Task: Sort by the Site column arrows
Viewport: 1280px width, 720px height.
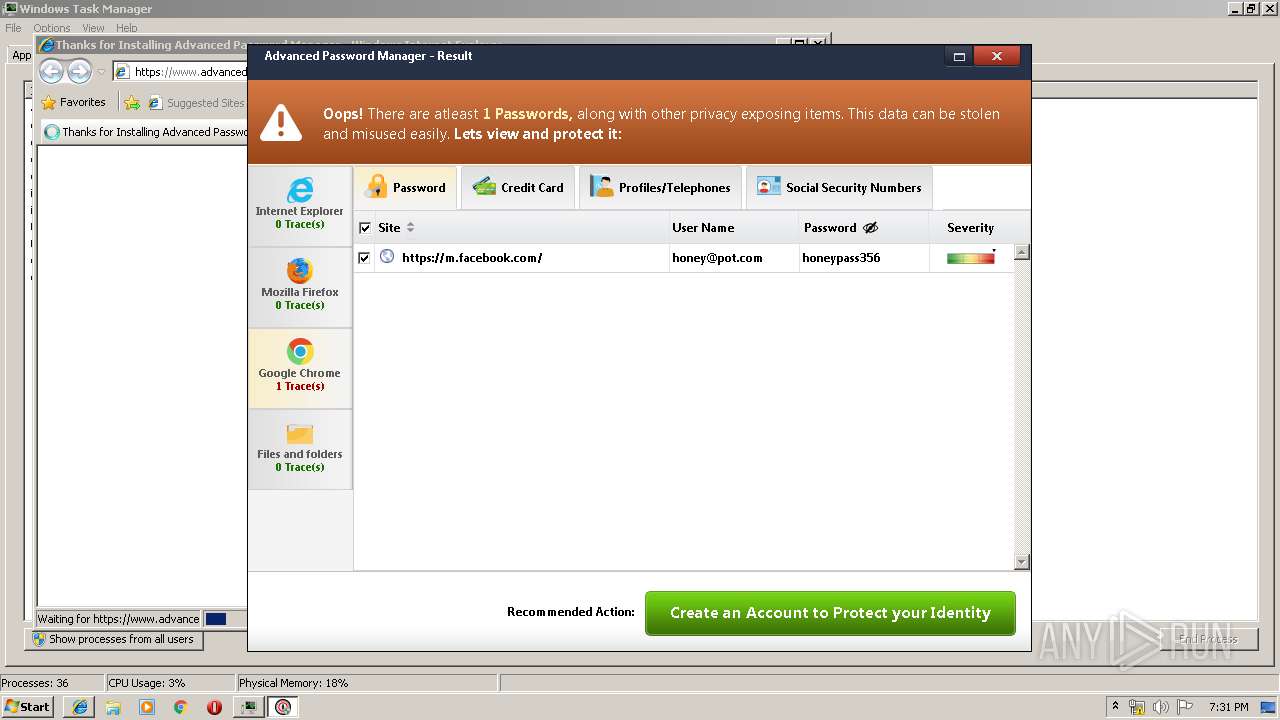Action: (x=410, y=228)
